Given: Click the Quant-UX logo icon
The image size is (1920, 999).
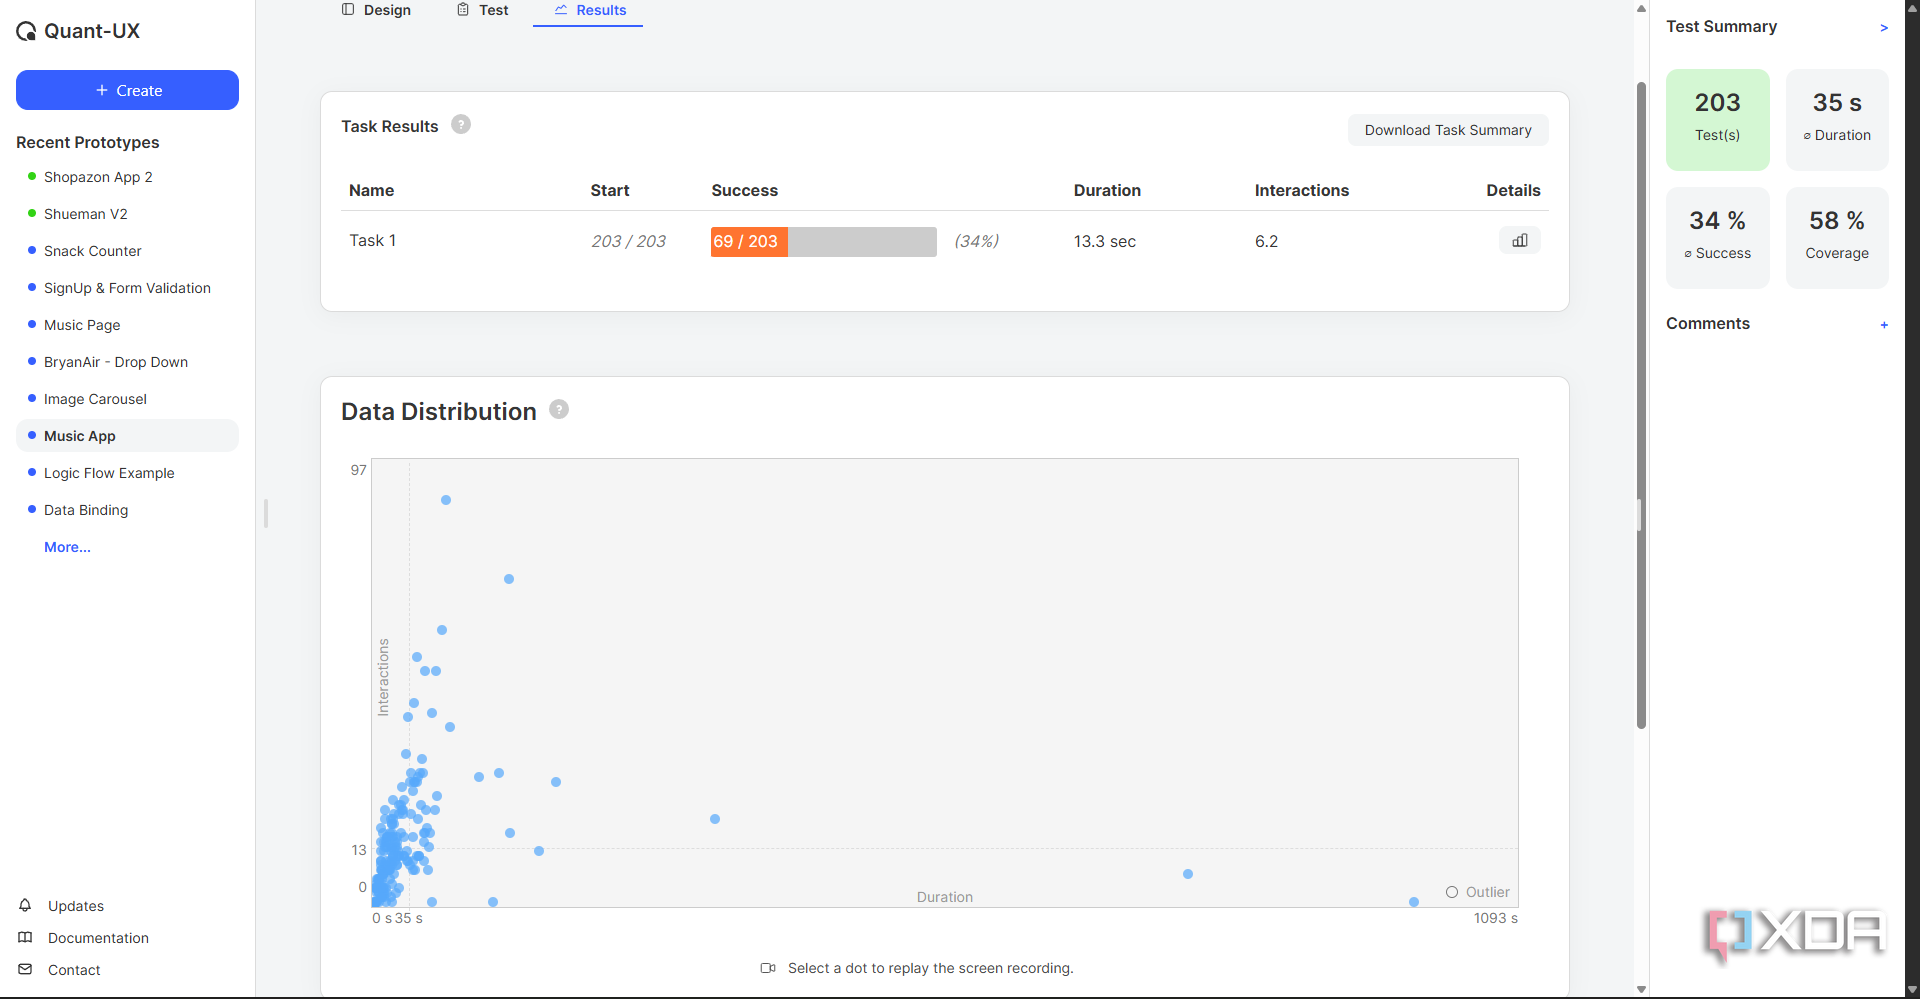Looking at the screenshot, I should (x=26, y=31).
